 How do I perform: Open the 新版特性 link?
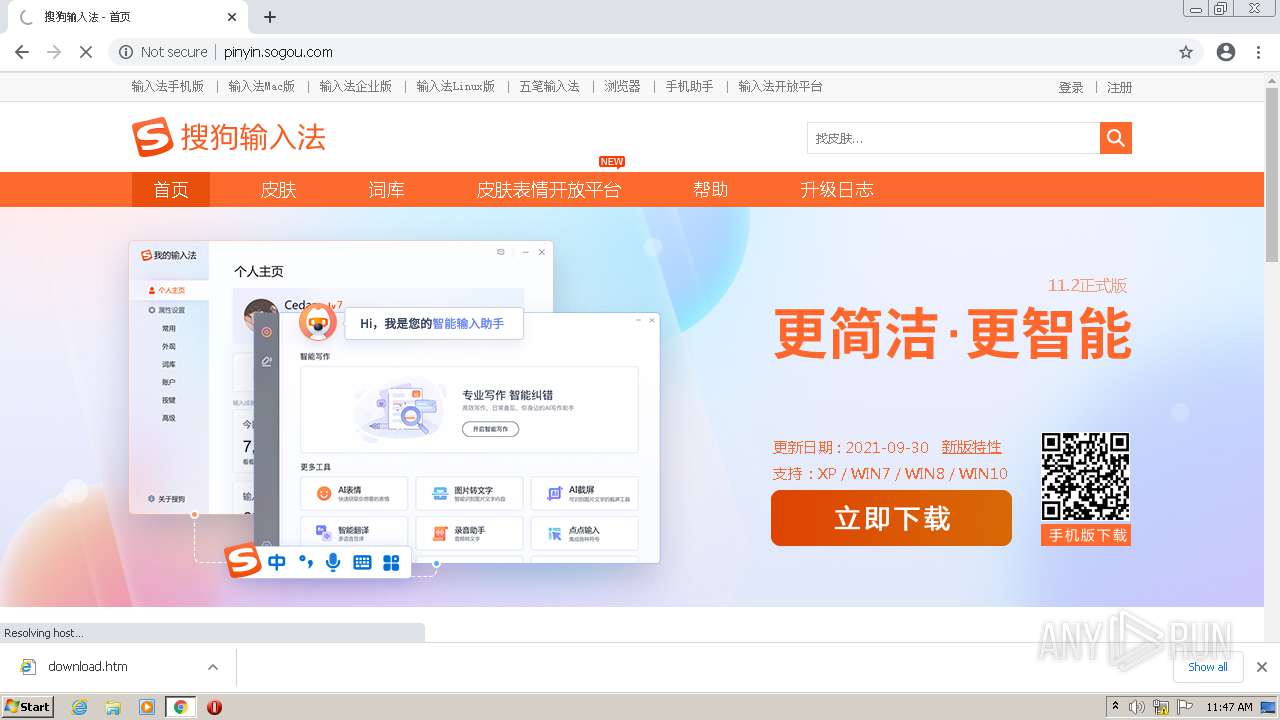point(971,447)
